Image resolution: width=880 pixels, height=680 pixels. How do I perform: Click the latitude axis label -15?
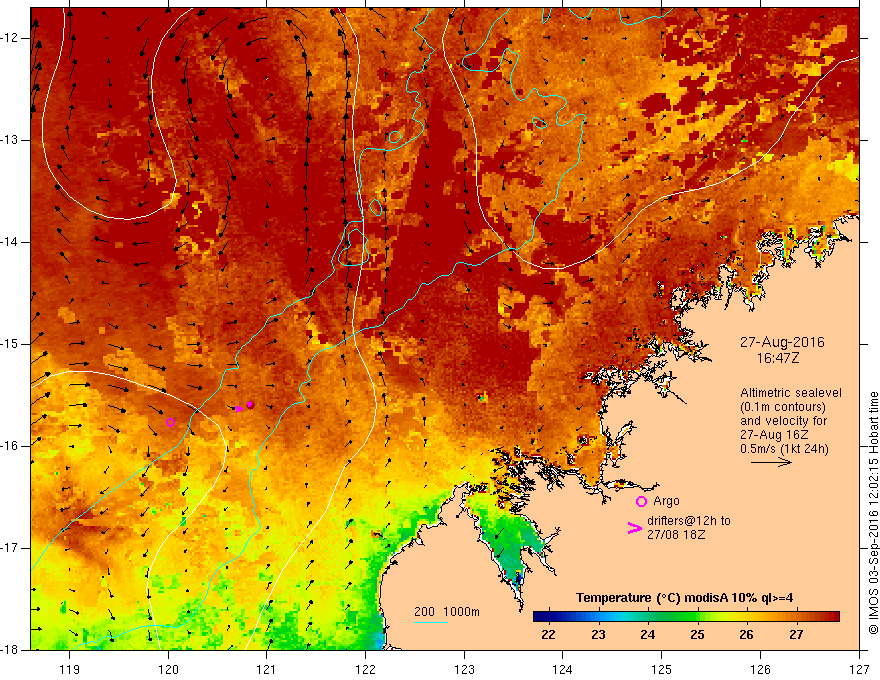(10, 344)
